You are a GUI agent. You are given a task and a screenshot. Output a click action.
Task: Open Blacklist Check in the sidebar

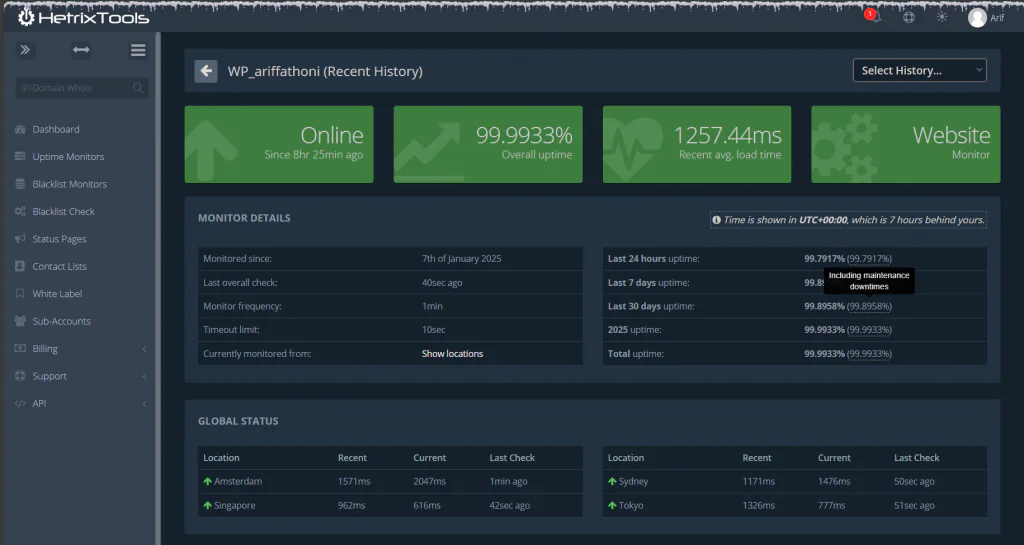pyautogui.click(x=63, y=211)
